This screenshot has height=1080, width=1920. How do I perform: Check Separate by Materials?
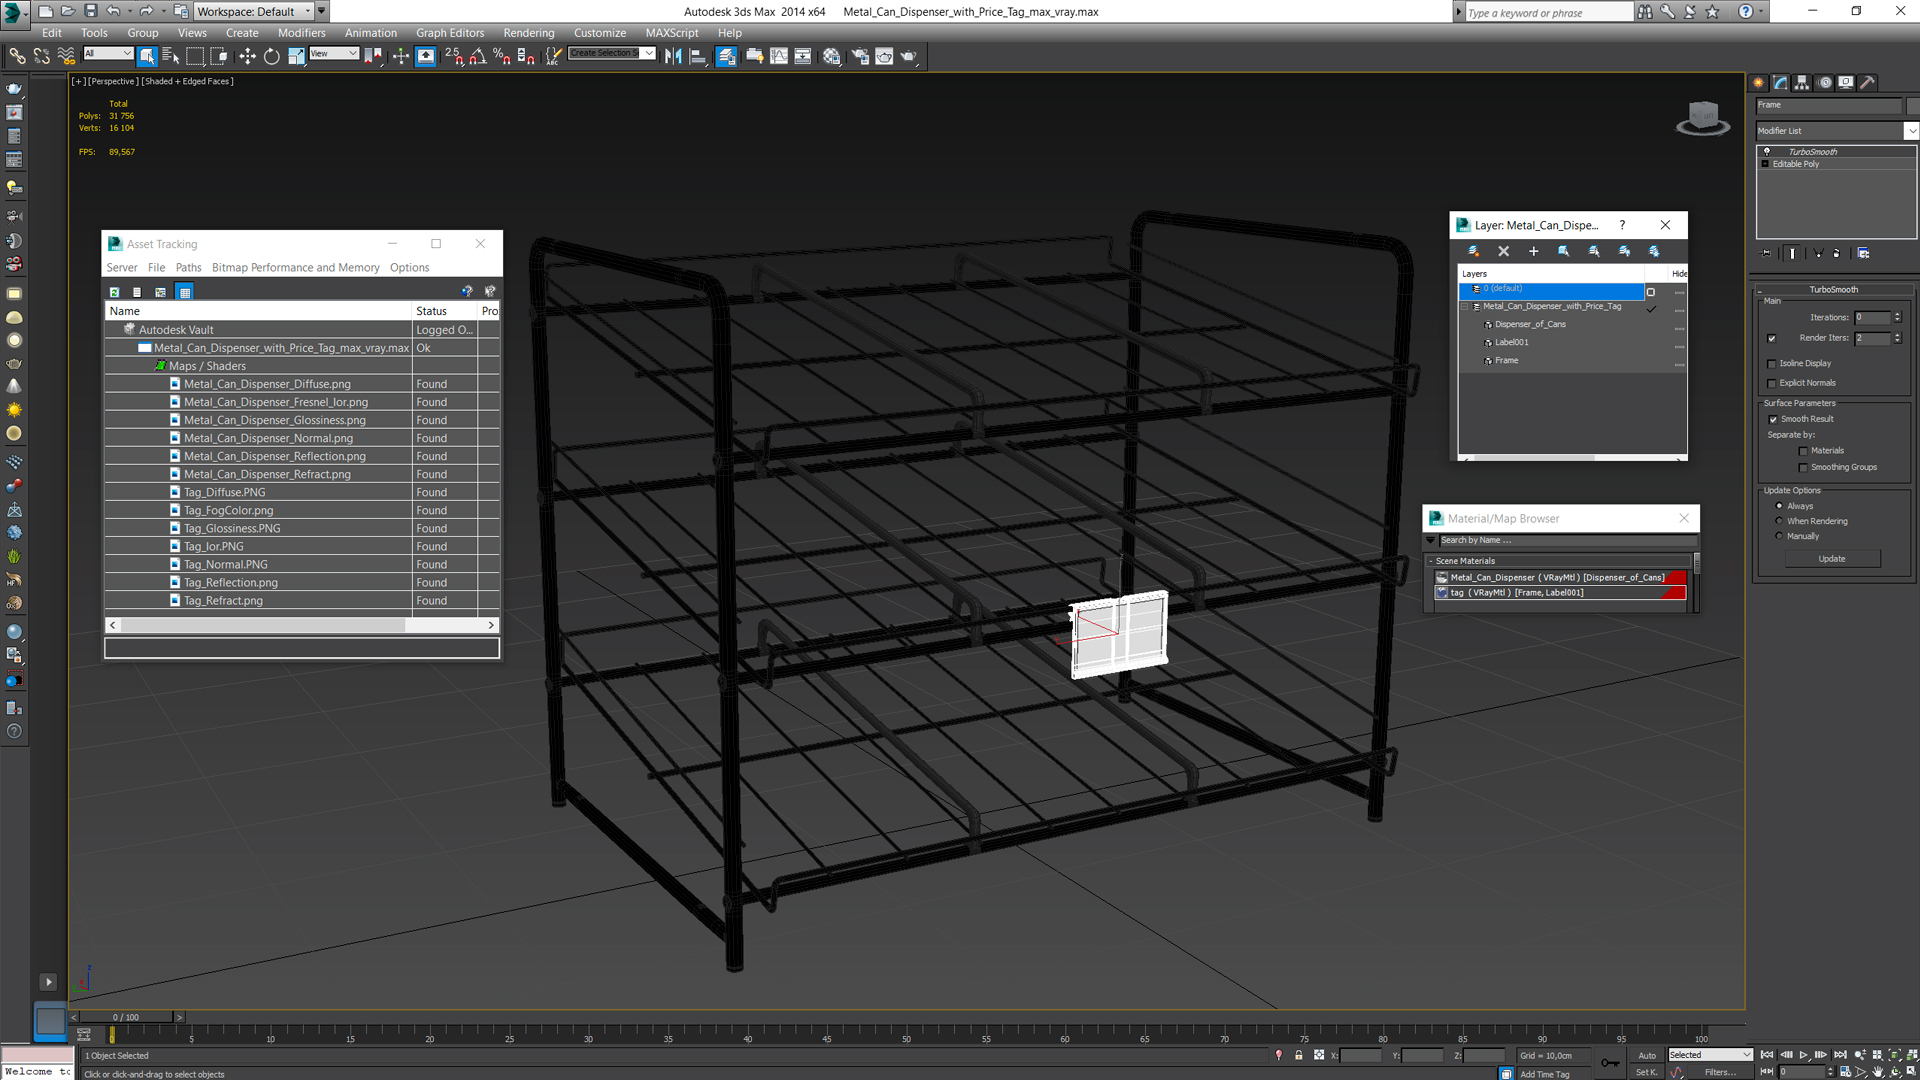click(1803, 451)
